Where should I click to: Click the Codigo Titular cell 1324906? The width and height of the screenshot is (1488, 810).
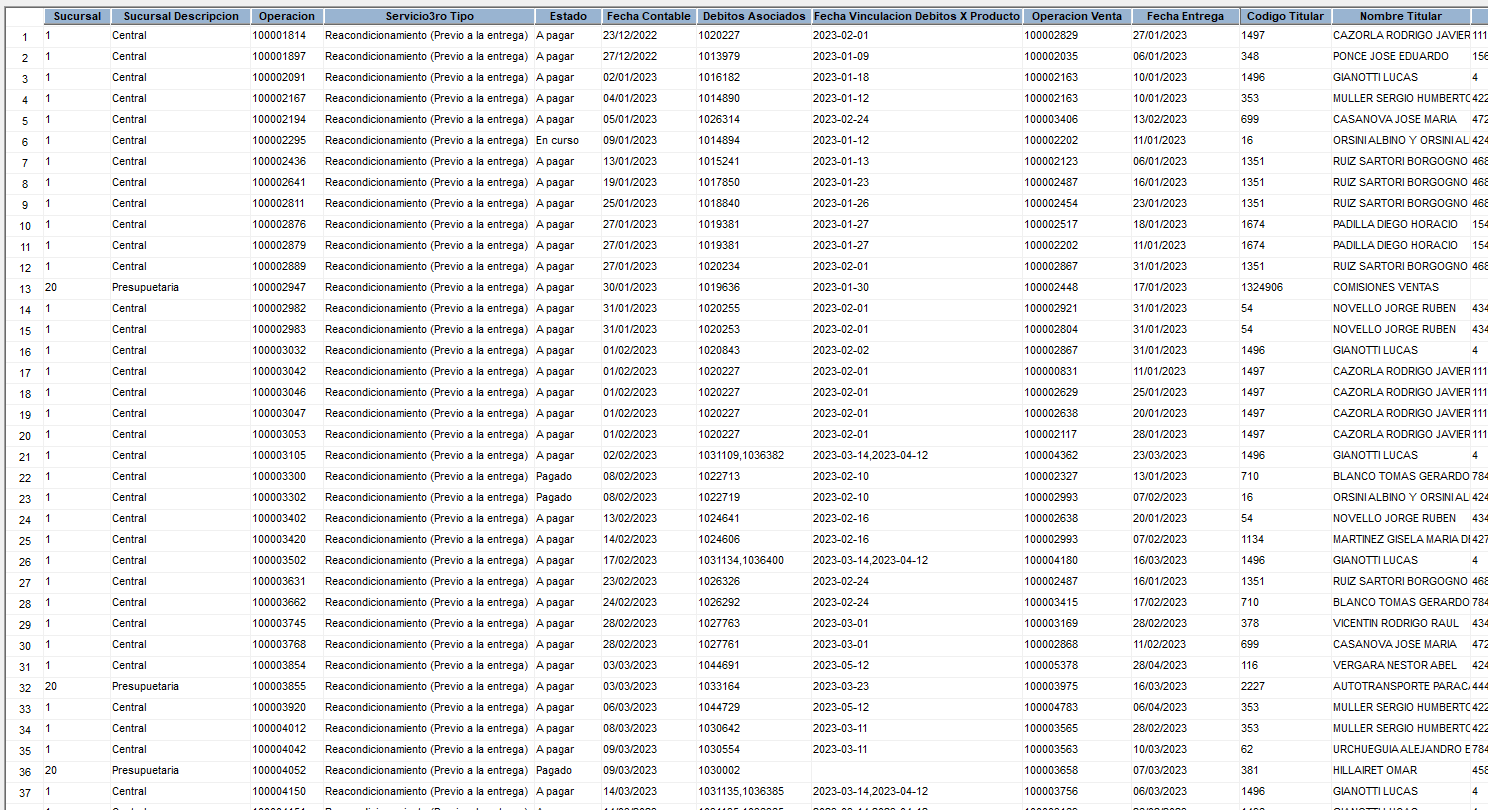click(x=1262, y=288)
